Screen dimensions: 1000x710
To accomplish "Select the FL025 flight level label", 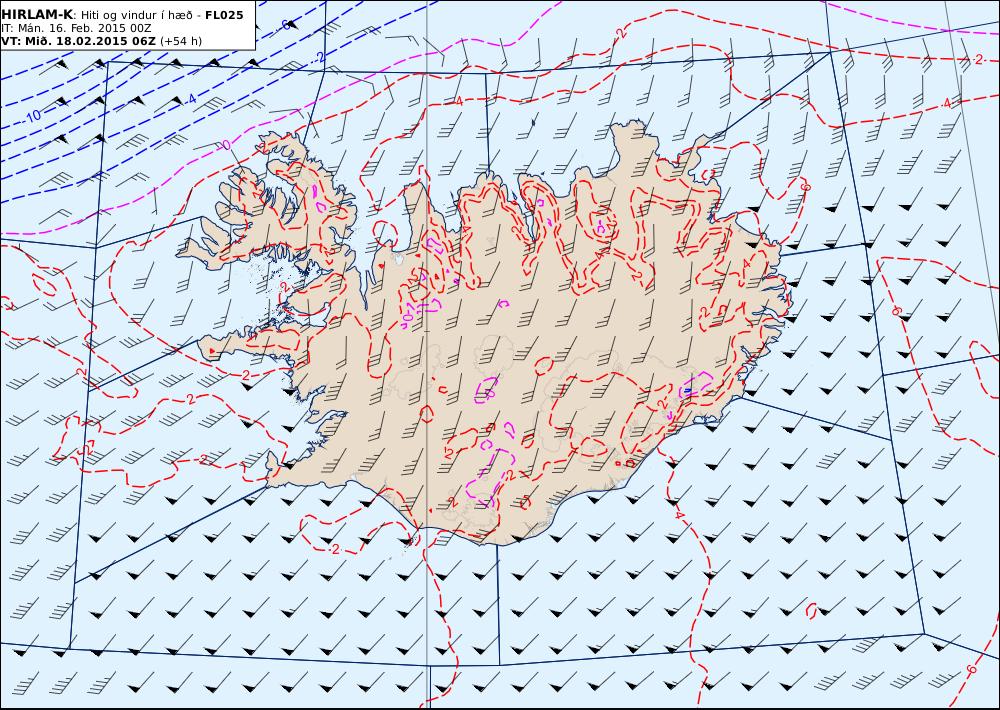I will click(x=224, y=15).
